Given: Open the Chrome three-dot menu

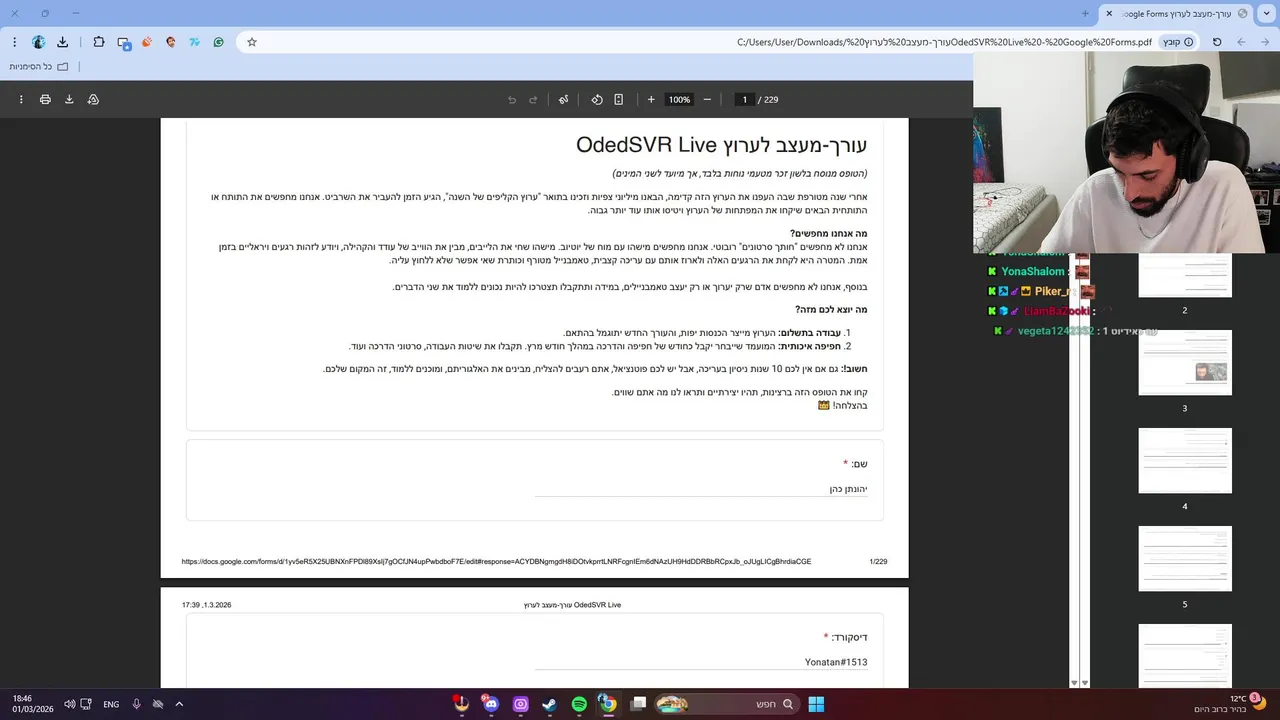Looking at the screenshot, I should click(x=14, y=42).
